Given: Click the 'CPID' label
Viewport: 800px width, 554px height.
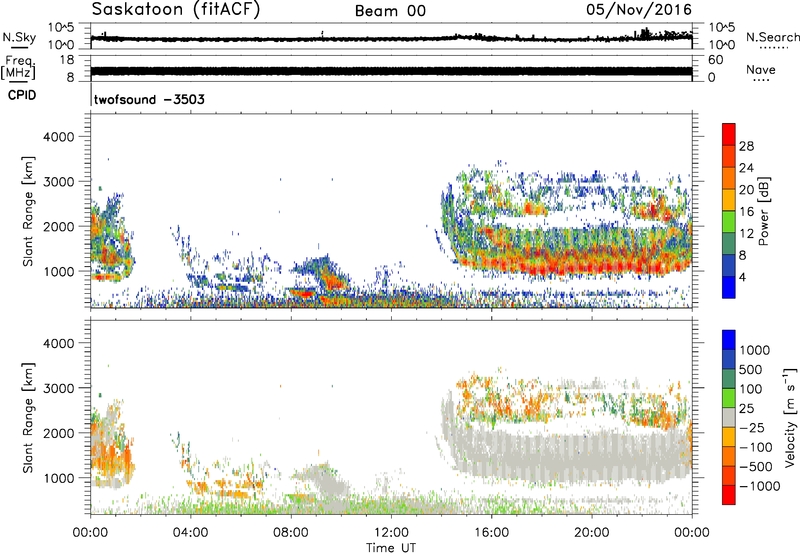Looking at the screenshot, I should [x=22, y=95].
